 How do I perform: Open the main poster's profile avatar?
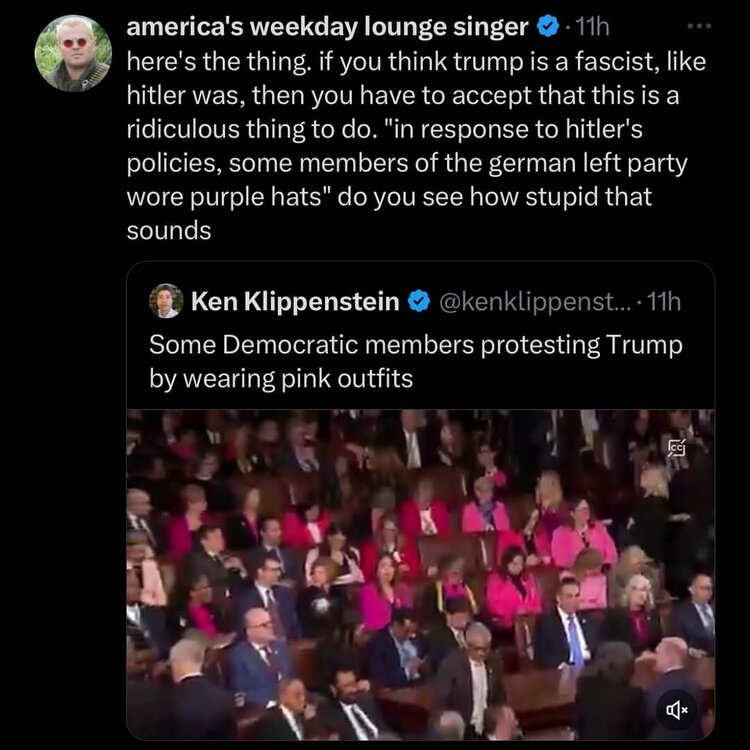[x=72, y=54]
